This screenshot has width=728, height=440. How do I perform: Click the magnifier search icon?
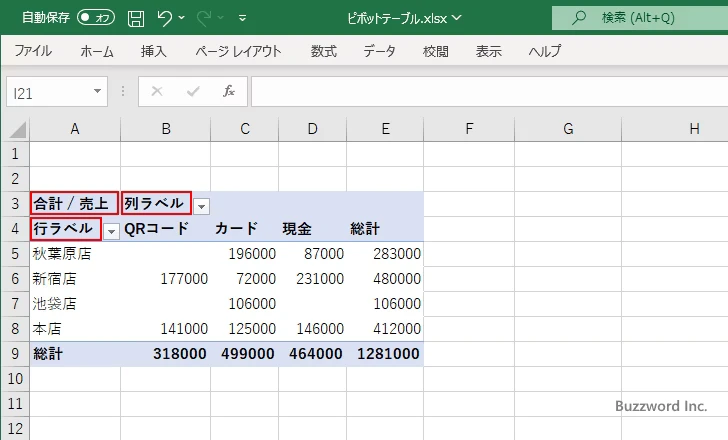[x=578, y=18]
